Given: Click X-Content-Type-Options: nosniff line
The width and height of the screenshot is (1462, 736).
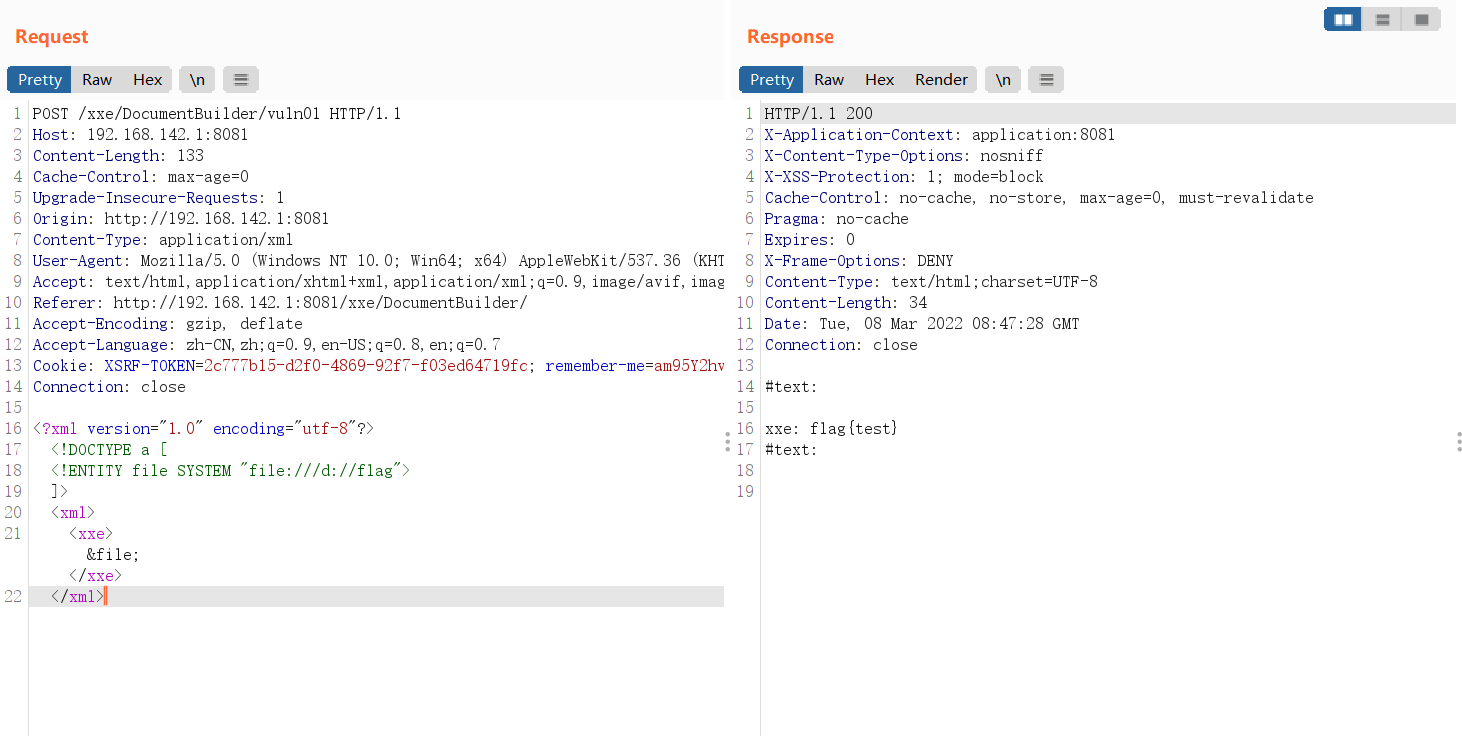Looking at the screenshot, I should point(904,156).
